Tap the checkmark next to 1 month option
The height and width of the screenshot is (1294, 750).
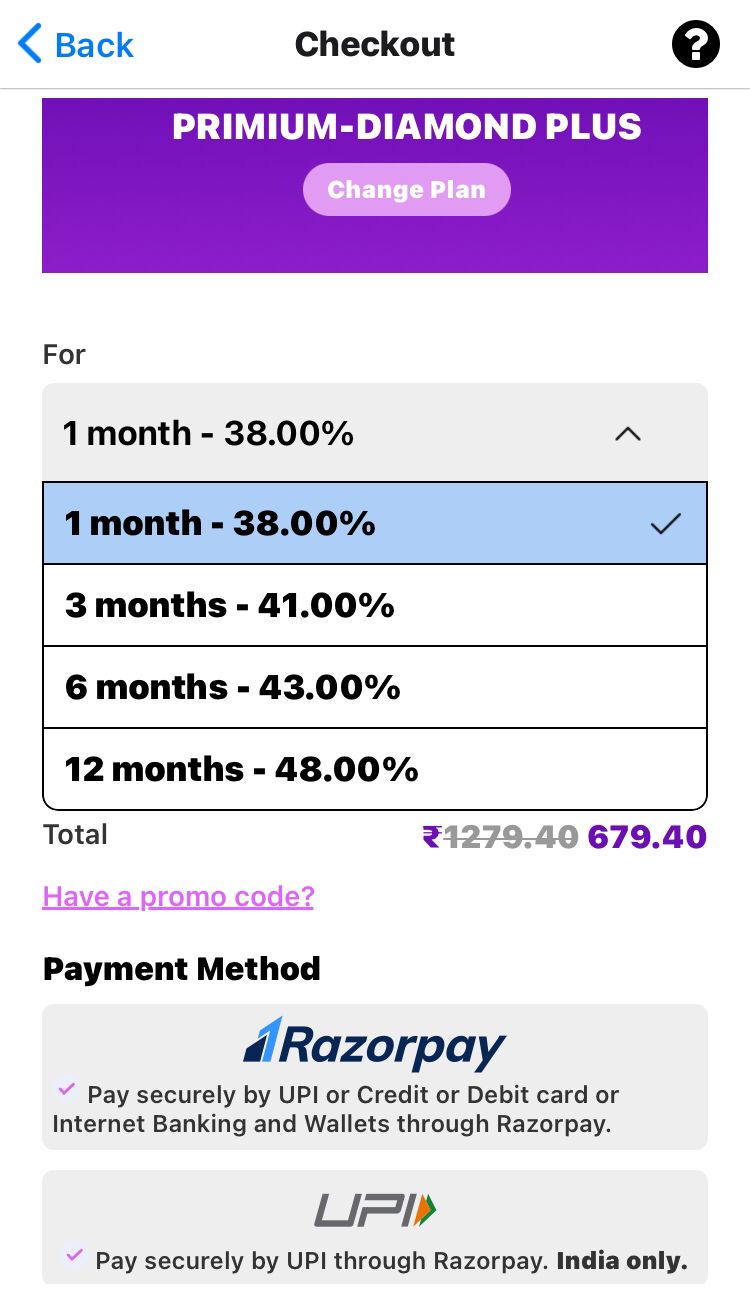[x=665, y=524]
